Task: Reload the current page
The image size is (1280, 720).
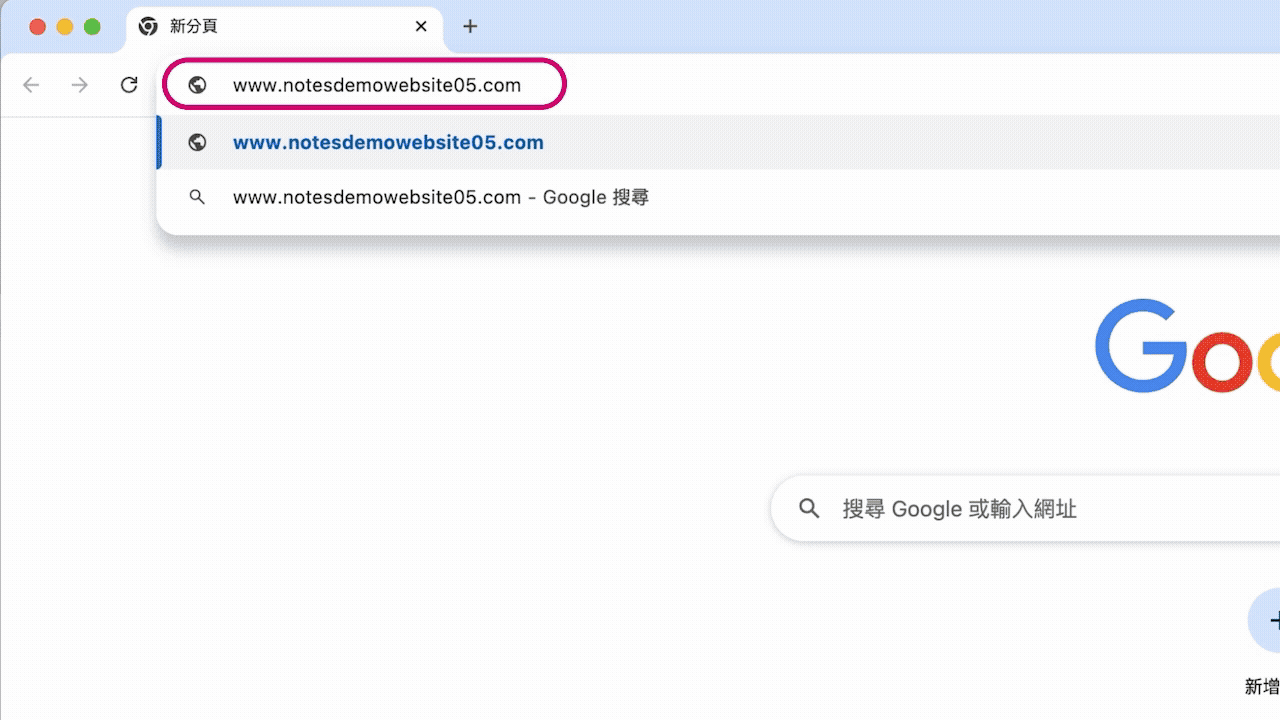Action: click(129, 85)
